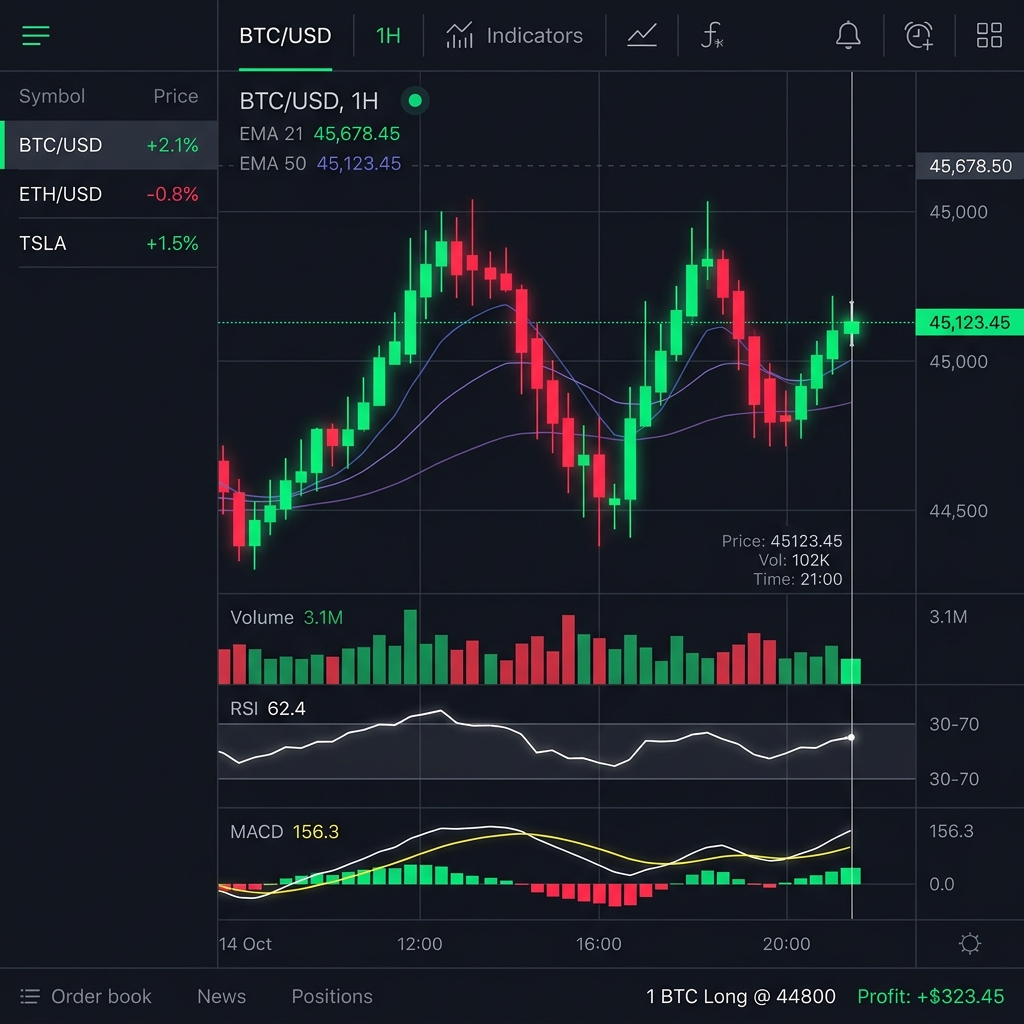
Task: Click the 16:00 time axis label
Action: coord(598,944)
